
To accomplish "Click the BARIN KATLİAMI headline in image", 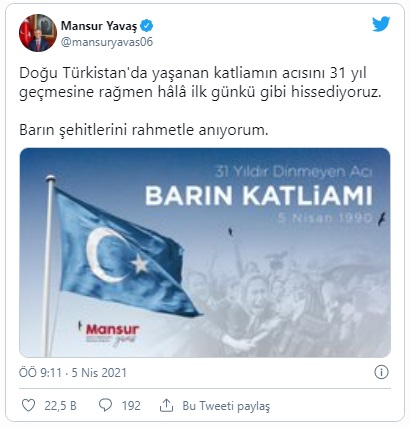I will [259, 196].
